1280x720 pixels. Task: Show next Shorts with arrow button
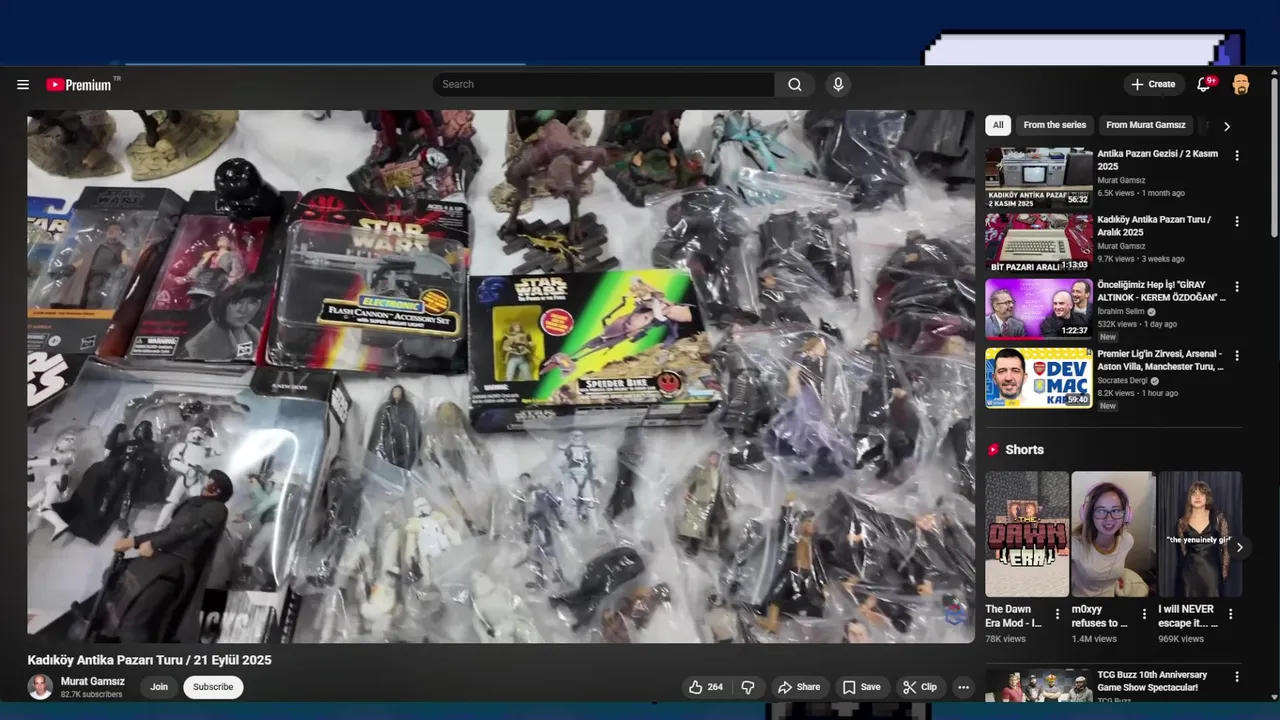[x=1239, y=547]
